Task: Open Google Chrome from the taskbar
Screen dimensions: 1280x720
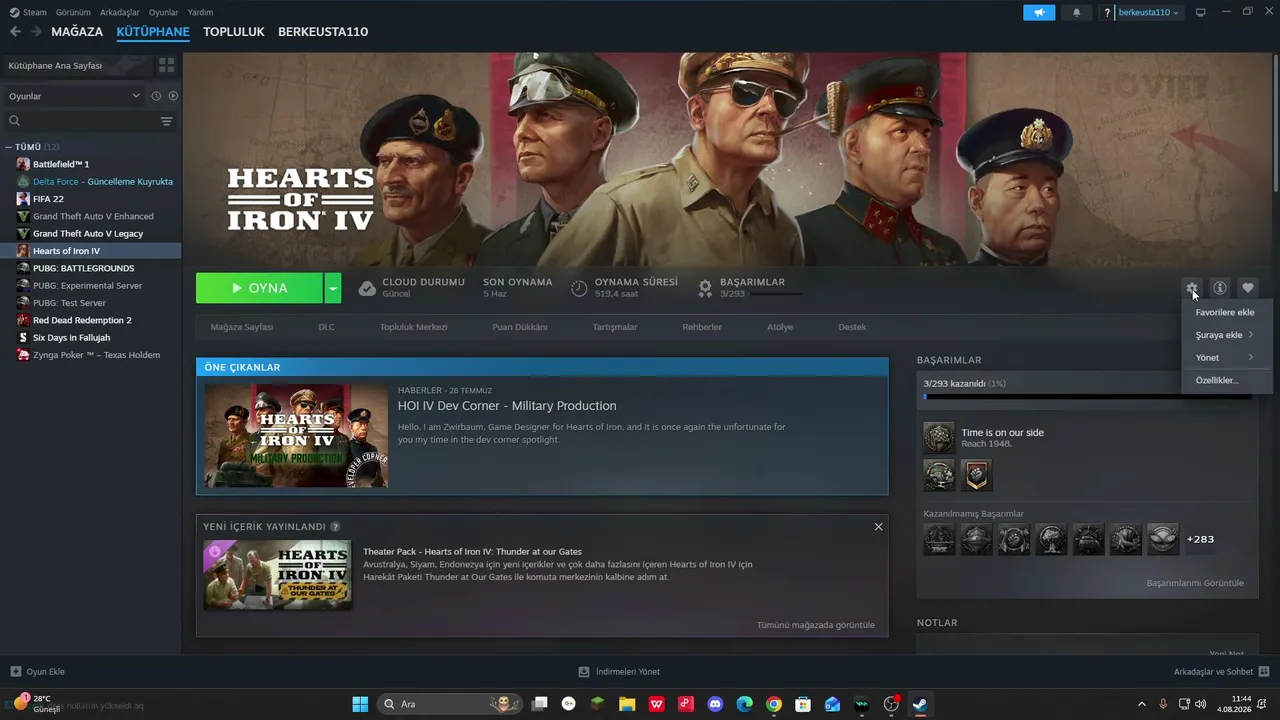Action: (773, 704)
